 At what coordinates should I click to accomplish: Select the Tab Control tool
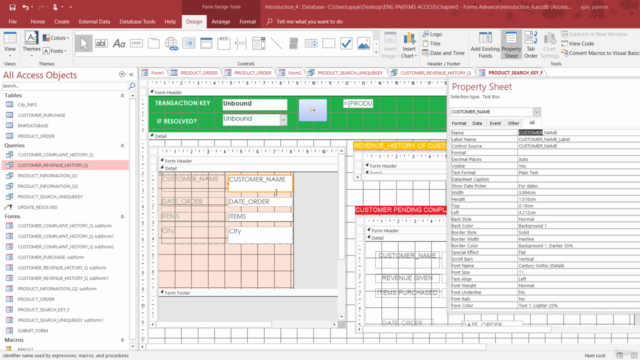click(x=154, y=43)
